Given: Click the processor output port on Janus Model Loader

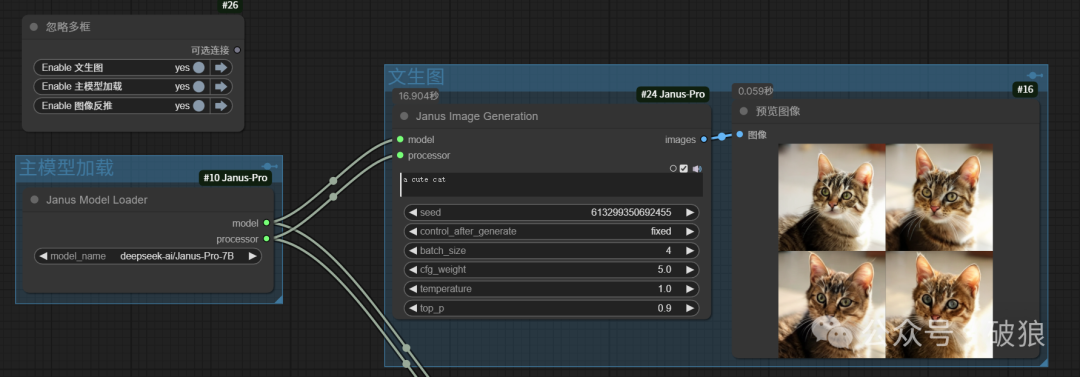Looking at the screenshot, I should (267, 238).
